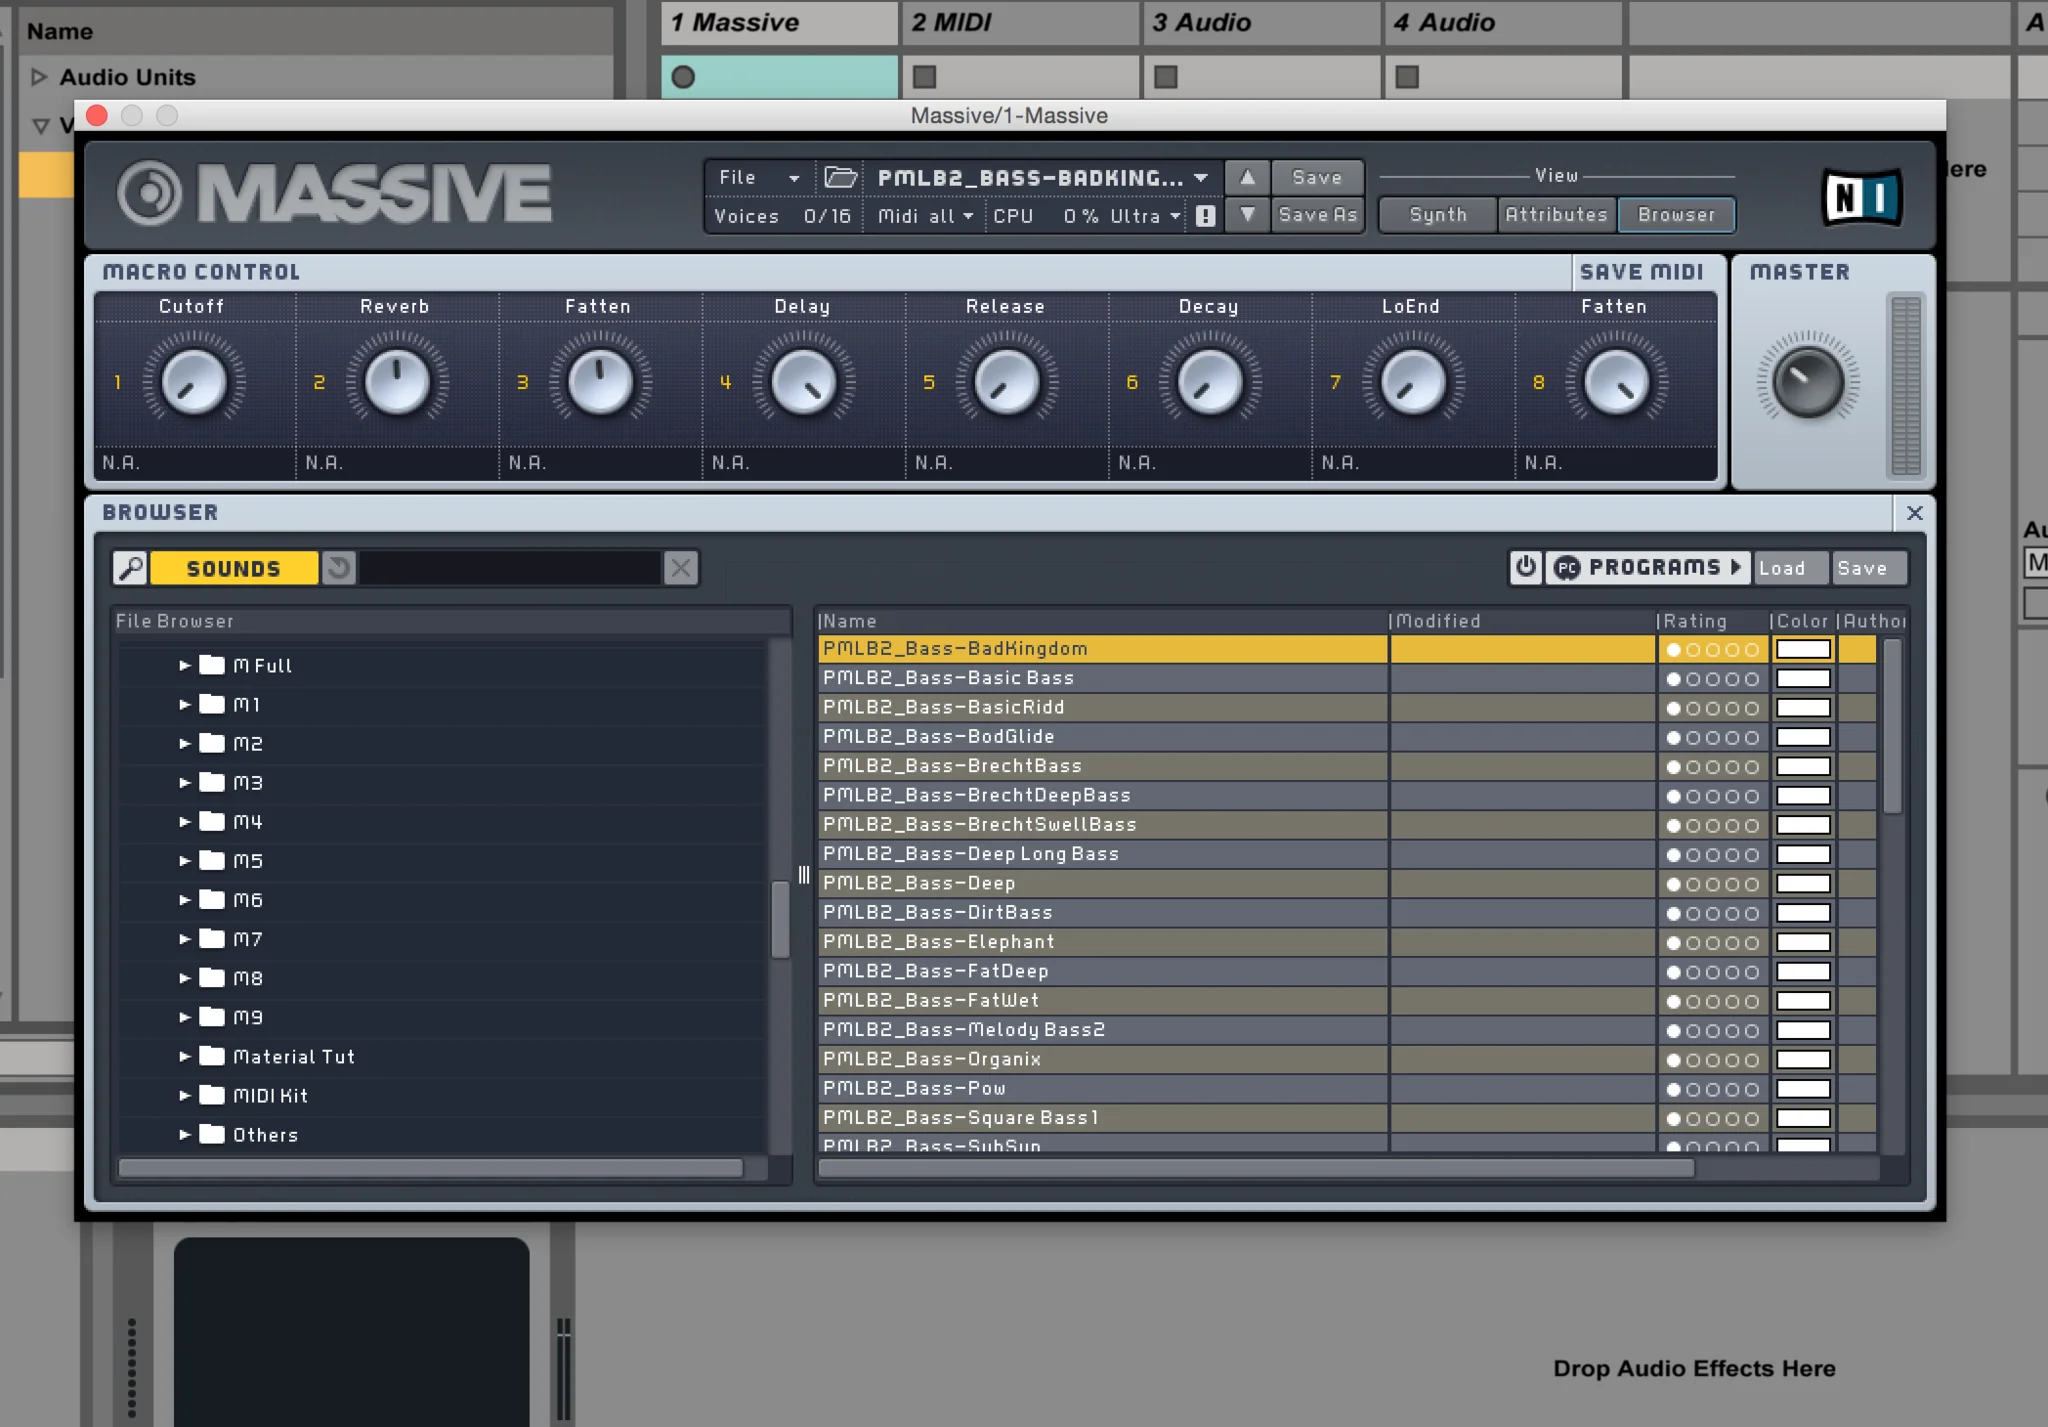The height and width of the screenshot is (1427, 2048).
Task: Click the Material Tut folder icon
Action: pos(211,1056)
